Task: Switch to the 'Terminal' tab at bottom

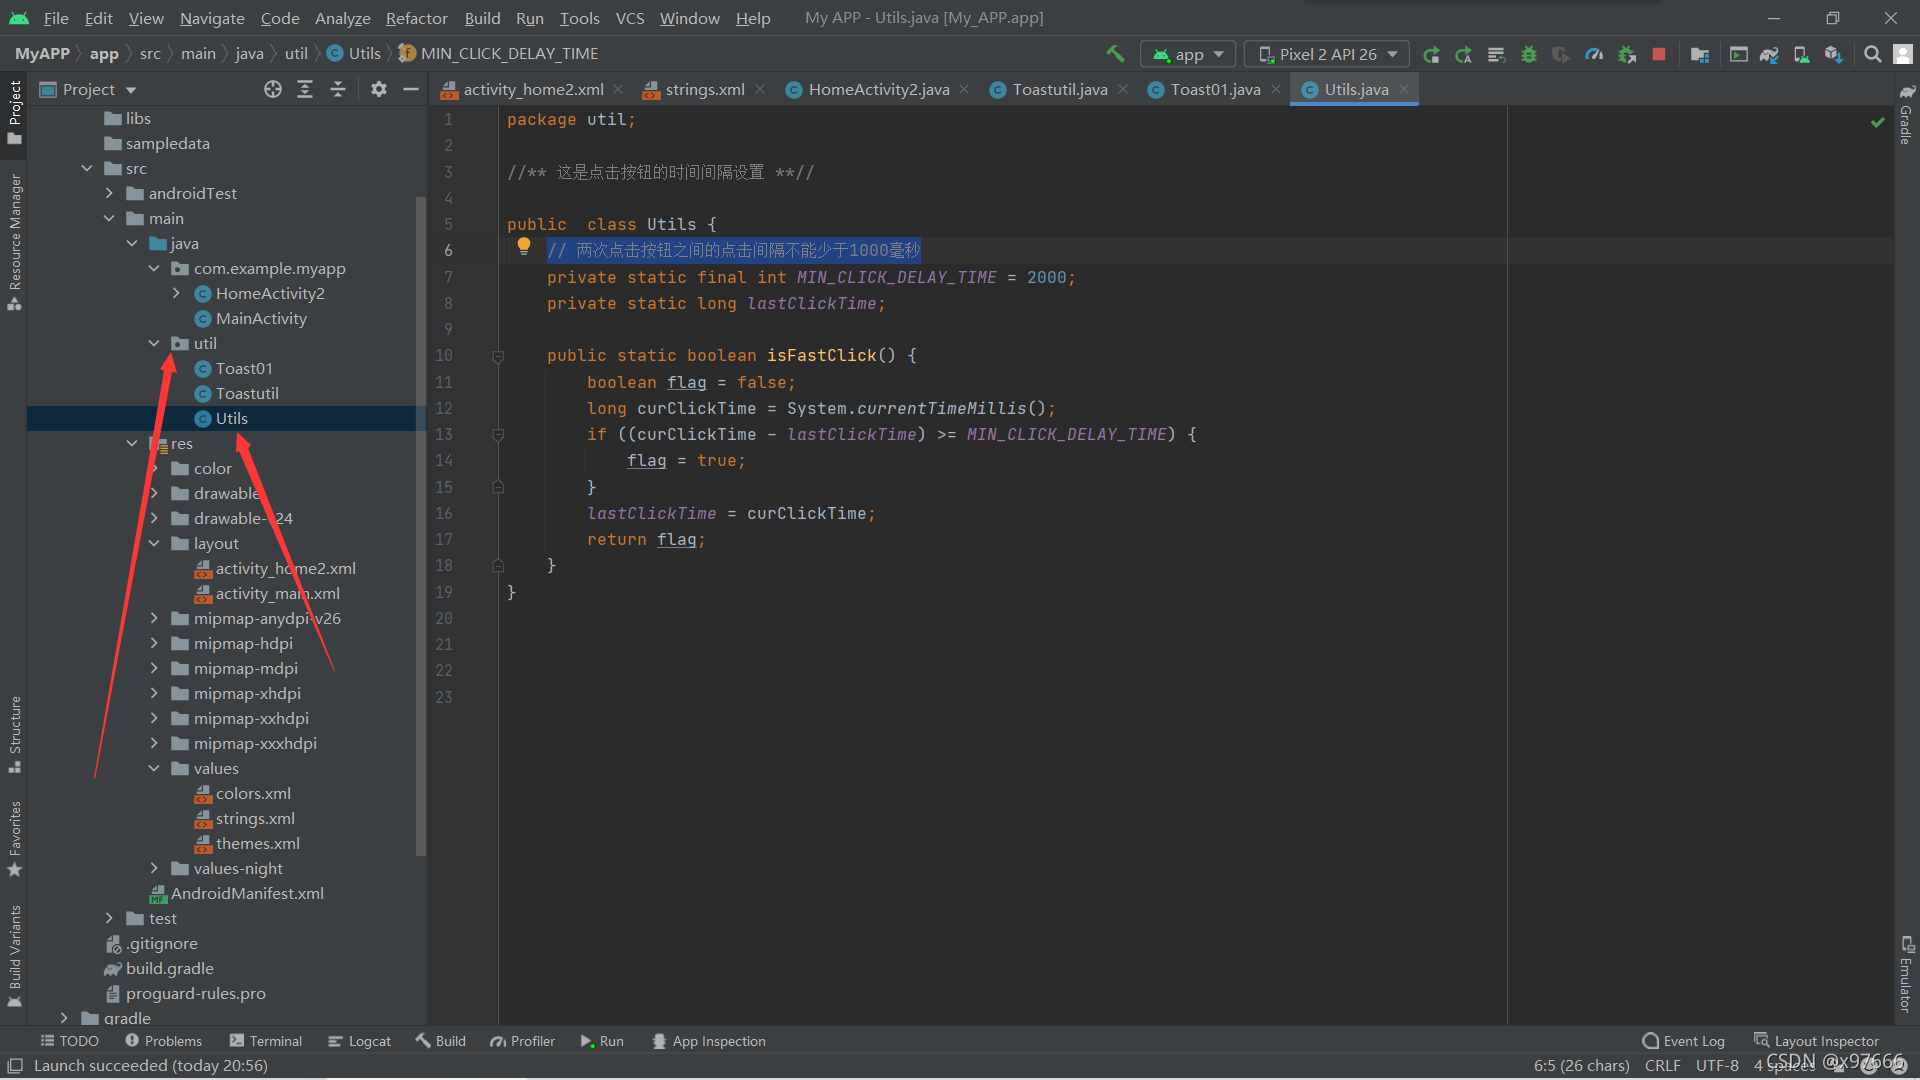Action: [272, 1042]
